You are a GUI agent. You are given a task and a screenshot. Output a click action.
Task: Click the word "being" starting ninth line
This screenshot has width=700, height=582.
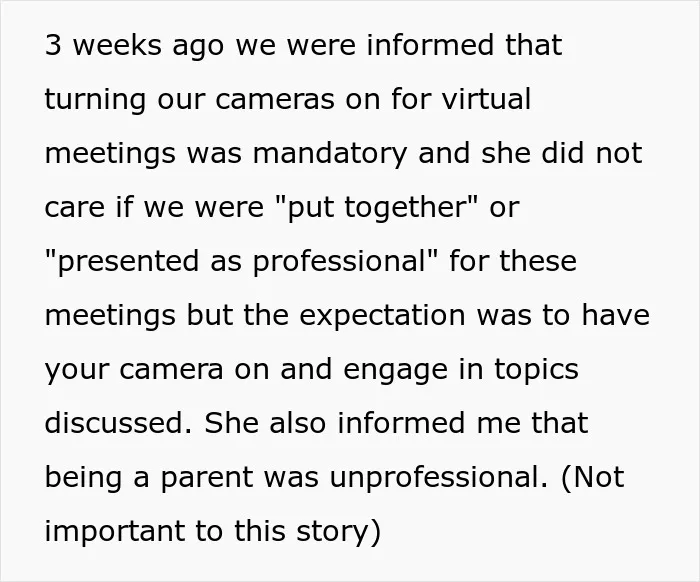click(83, 478)
